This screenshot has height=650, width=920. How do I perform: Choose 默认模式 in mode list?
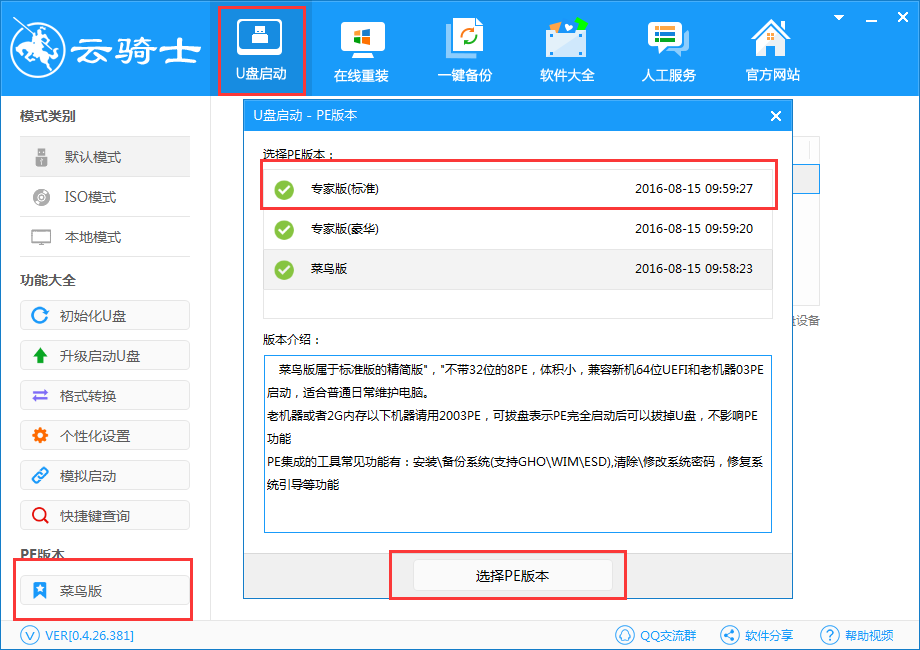(x=104, y=157)
